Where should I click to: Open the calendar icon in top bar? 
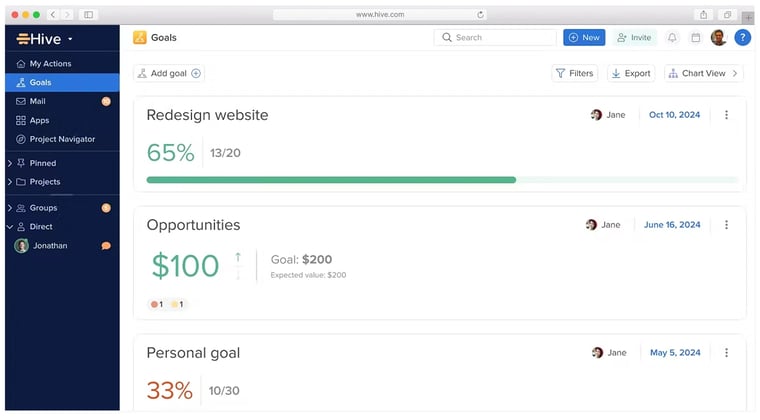[x=696, y=38]
